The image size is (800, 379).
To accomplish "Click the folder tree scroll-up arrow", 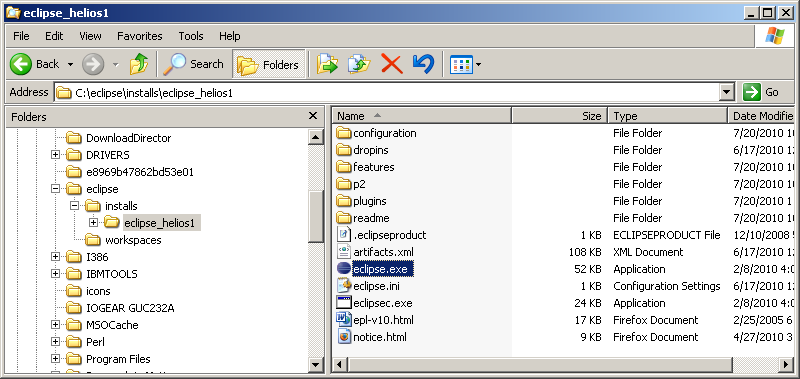I will click(x=316, y=137).
